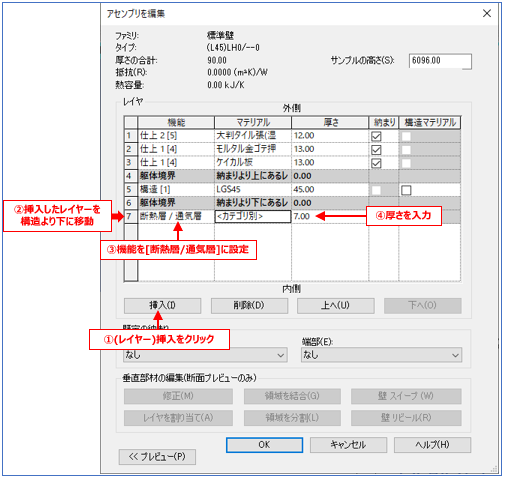
Task: Click the 挿入(I) button
Action: [162, 305]
